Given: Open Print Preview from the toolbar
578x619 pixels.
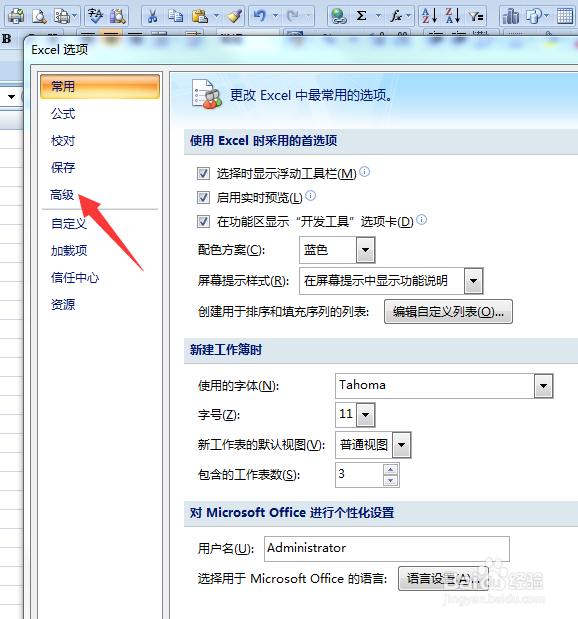Looking at the screenshot, I should [x=39, y=16].
